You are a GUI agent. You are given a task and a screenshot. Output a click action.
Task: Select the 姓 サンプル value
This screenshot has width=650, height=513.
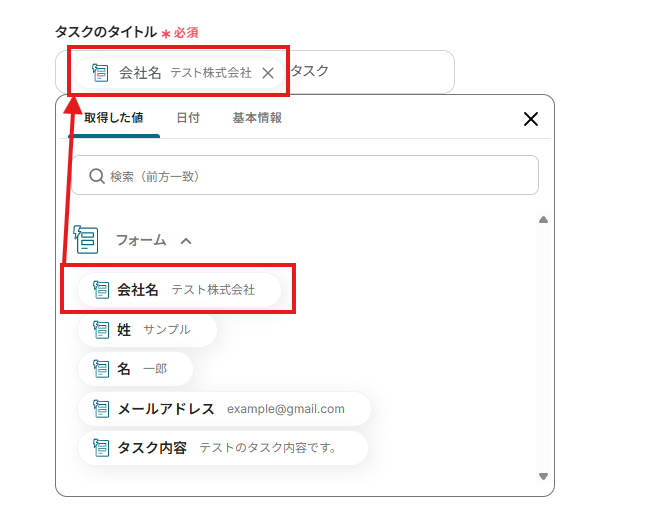pyautogui.click(x=147, y=330)
